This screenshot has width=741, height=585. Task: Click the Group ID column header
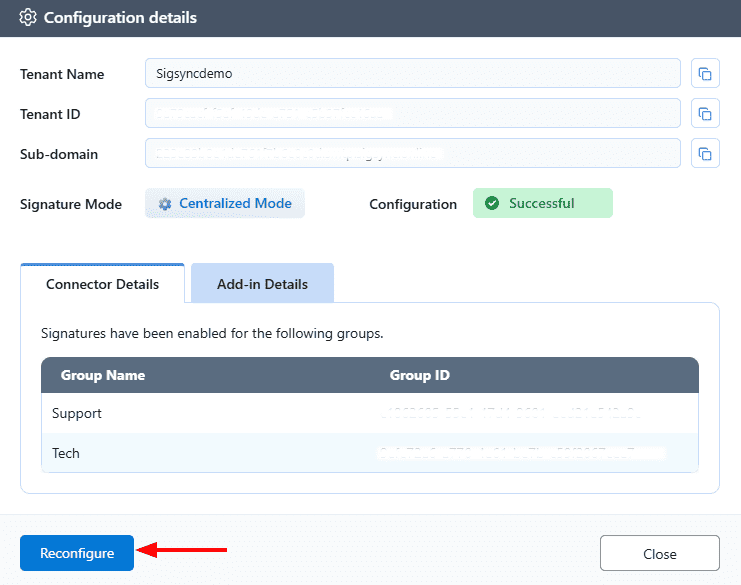pos(419,376)
